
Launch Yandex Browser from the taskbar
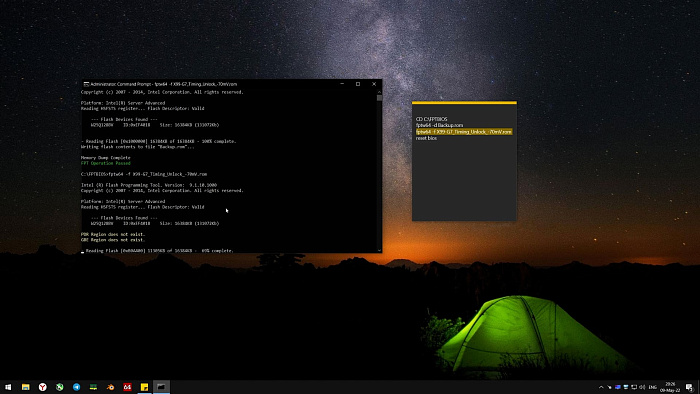click(x=42, y=387)
